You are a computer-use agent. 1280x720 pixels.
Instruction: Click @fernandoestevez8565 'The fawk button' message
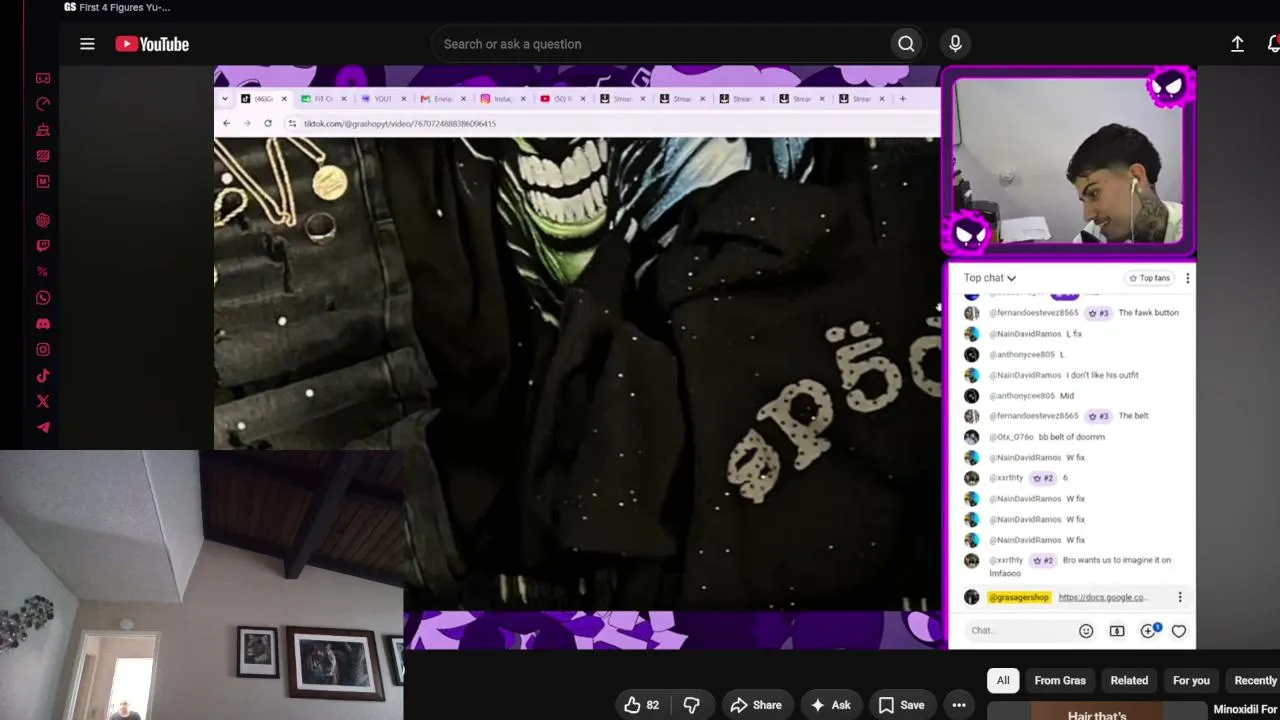click(x=1072, y=313)
